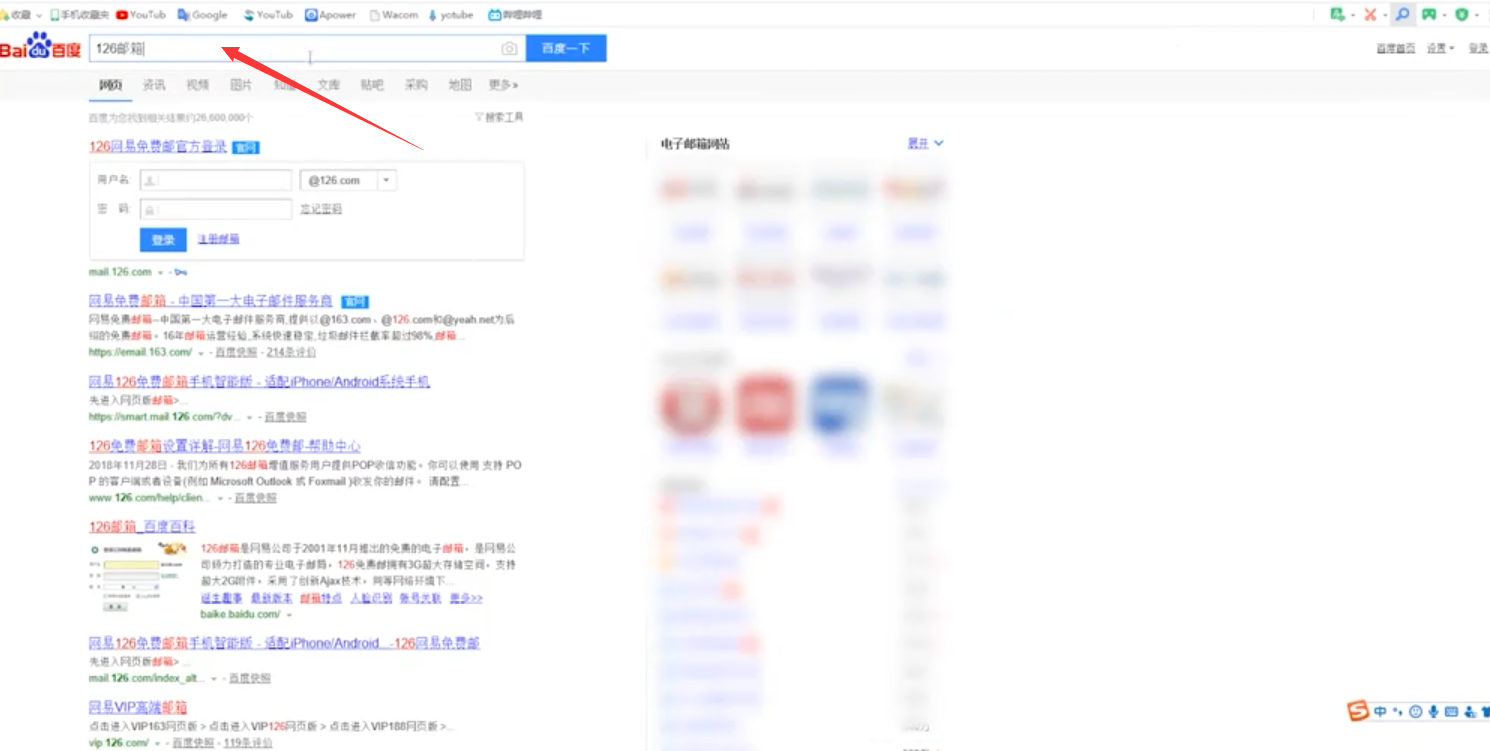Image resolution: width=1490 pixels, height=751 pixels.
Task: Switch to the 图片 tab
Action: [241, 85]
